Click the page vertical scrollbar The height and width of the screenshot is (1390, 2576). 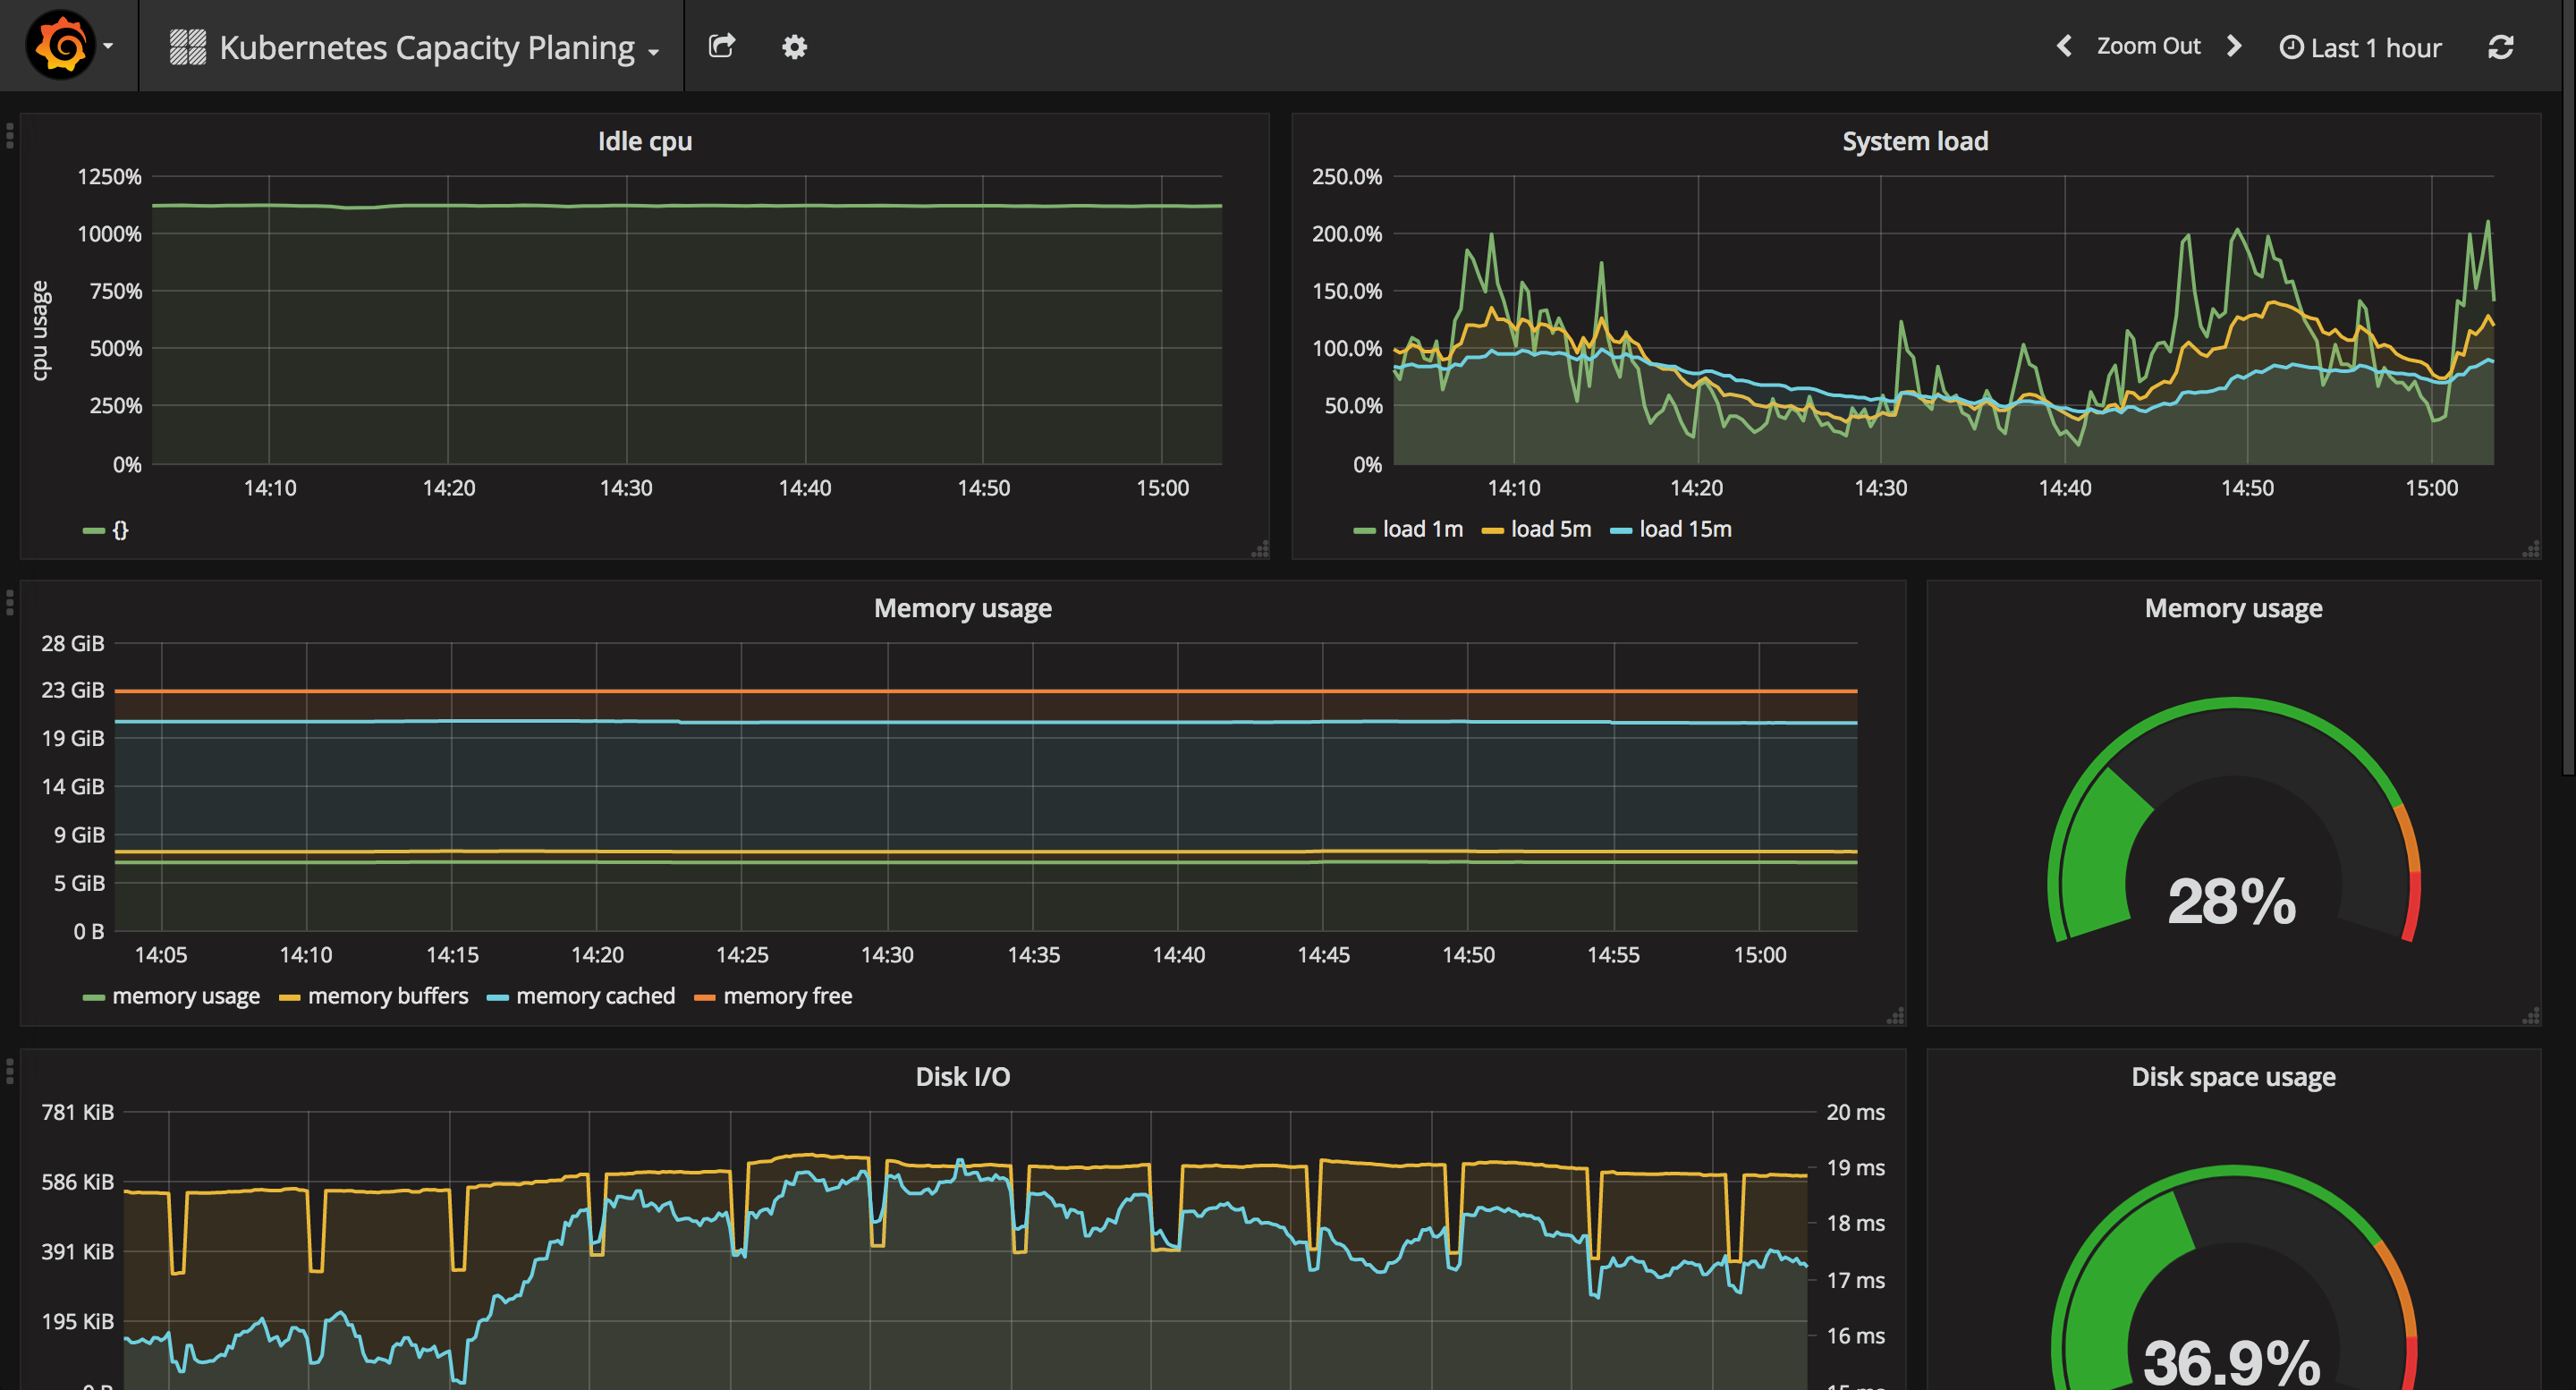click(2569, 387)
